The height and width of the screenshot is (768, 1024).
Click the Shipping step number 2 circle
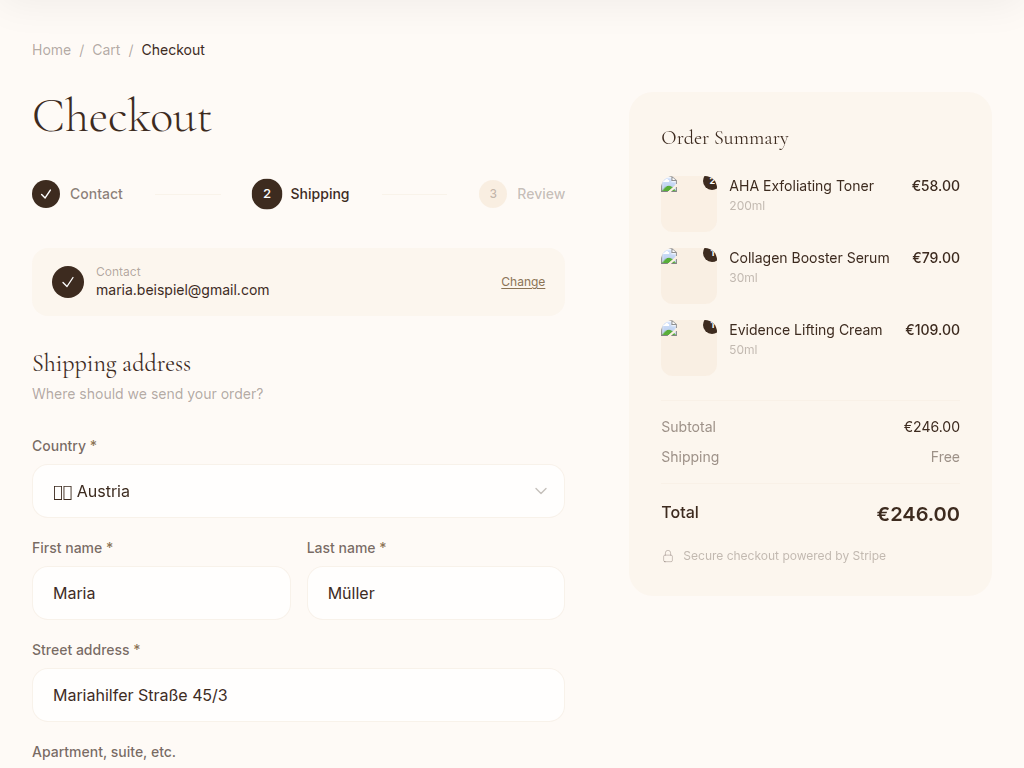267,194
